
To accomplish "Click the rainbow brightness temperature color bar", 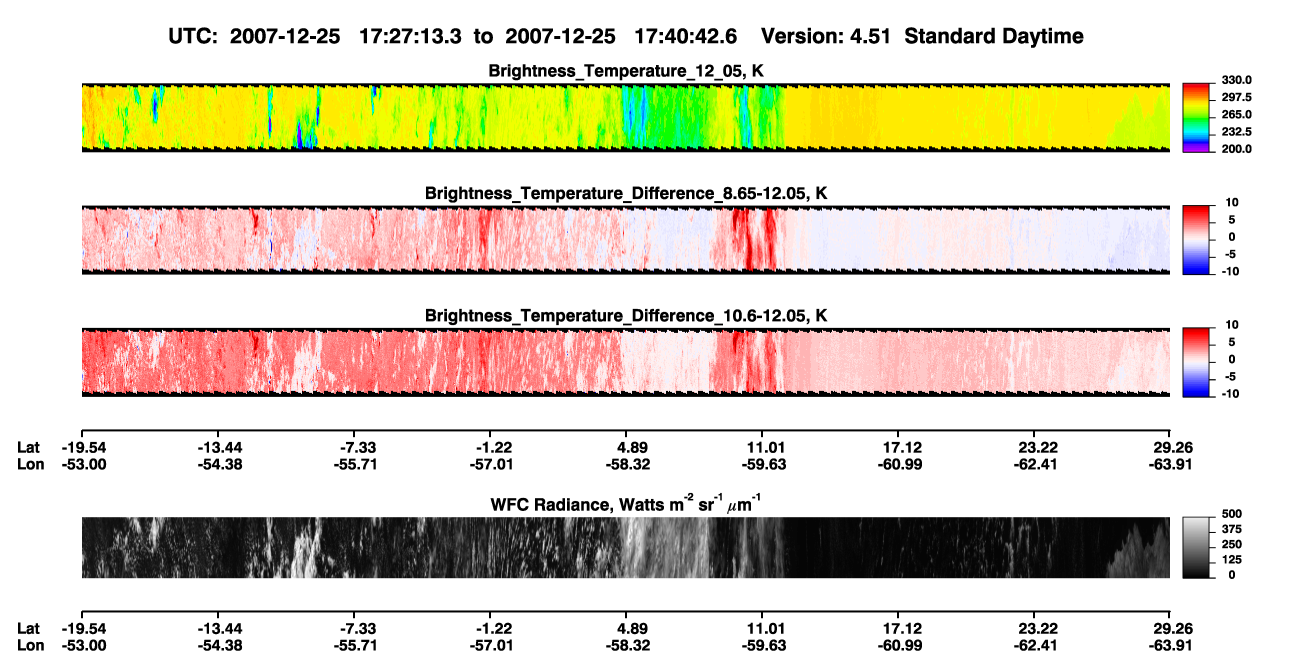I will pos(1197,118).
